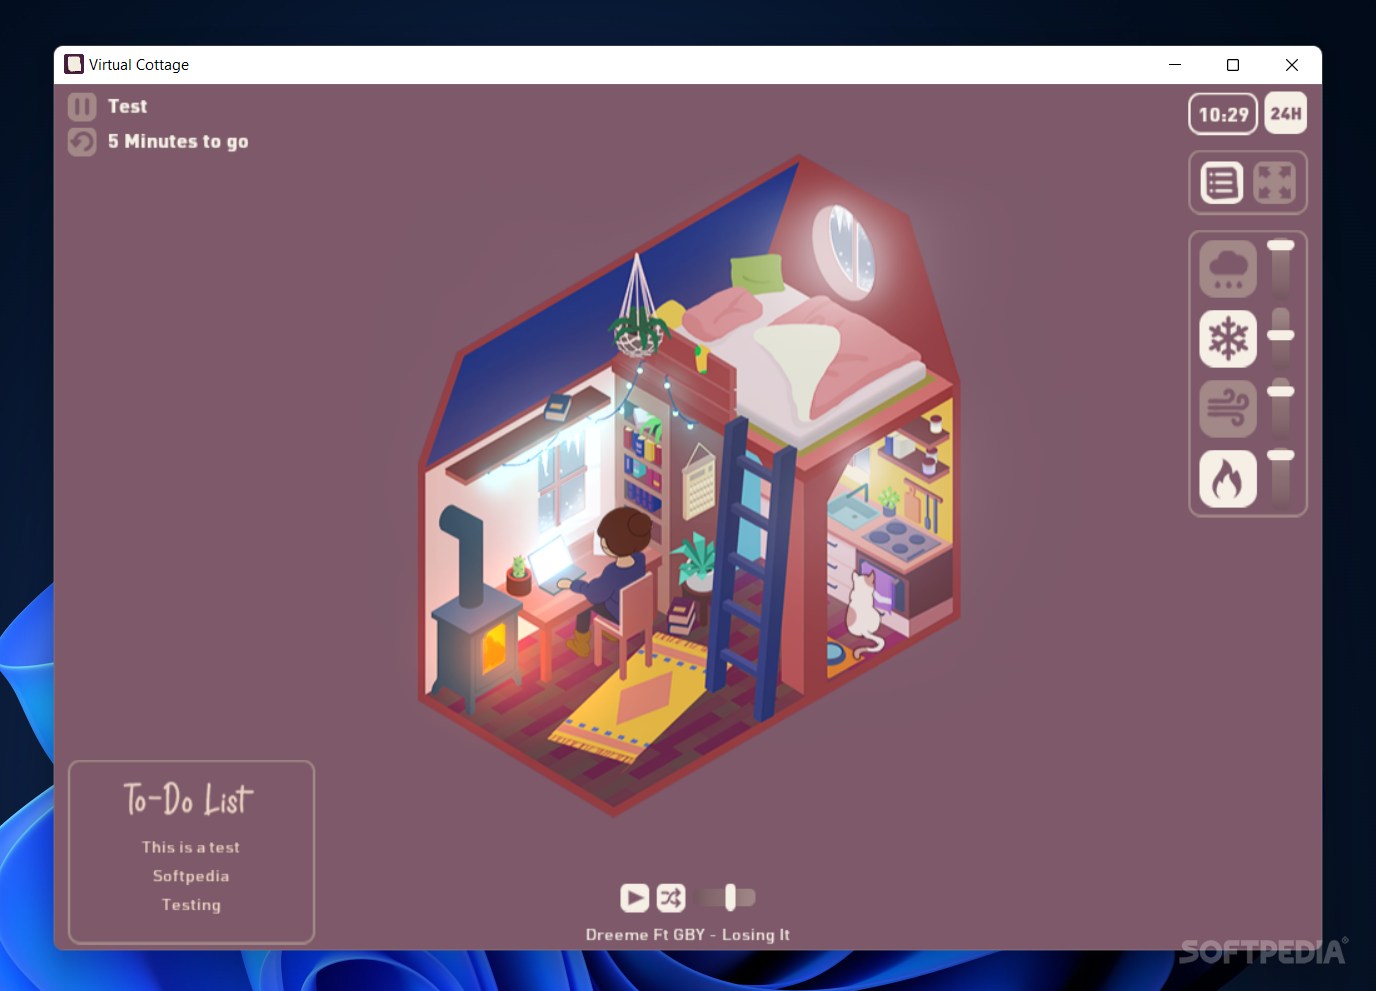The width and height of the screenshot is (1376, 991).
Task: Switch the 24H clock format toggle
Action: pos(1286,113)
